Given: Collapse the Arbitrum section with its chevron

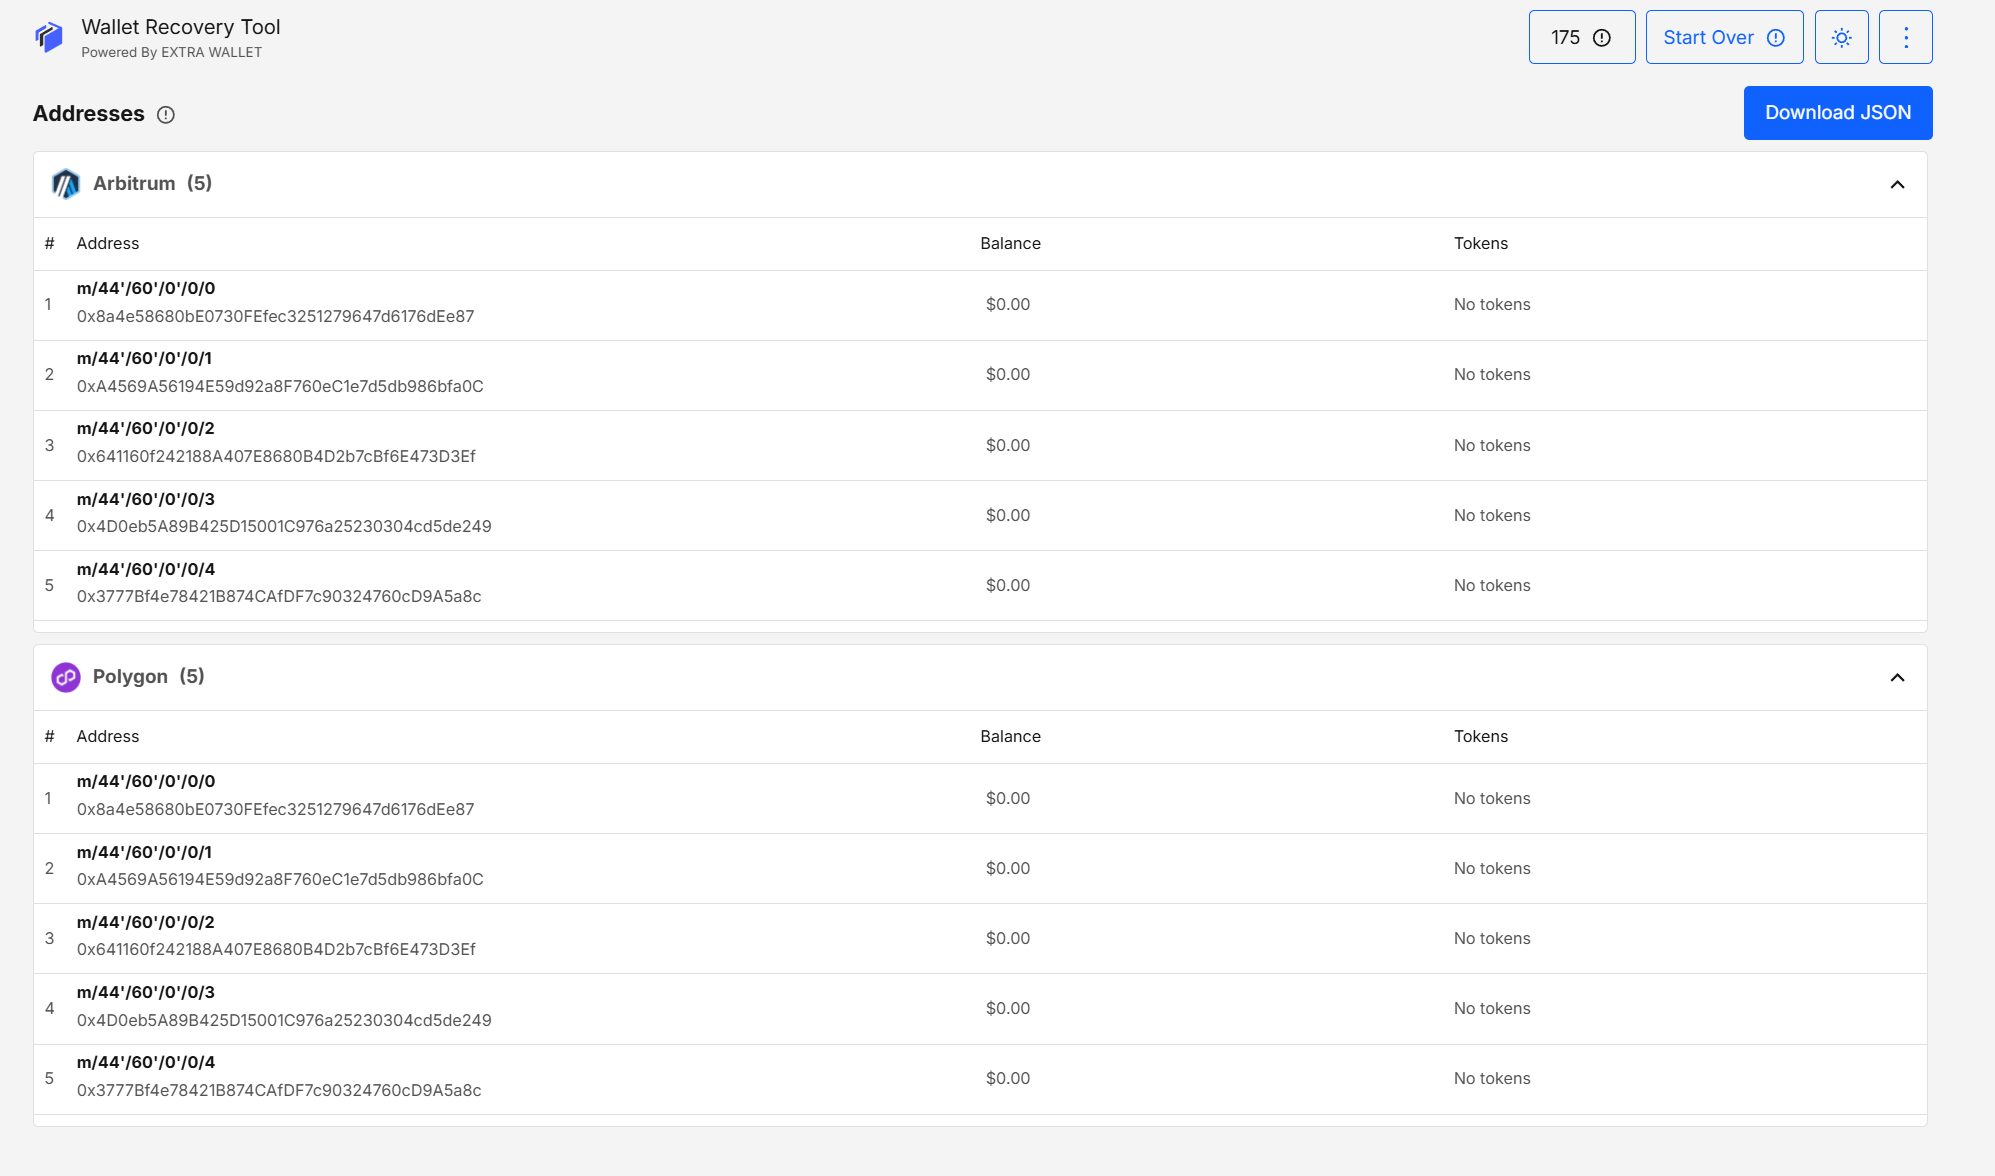Looking at the screenshot, I should point(1897,184).
